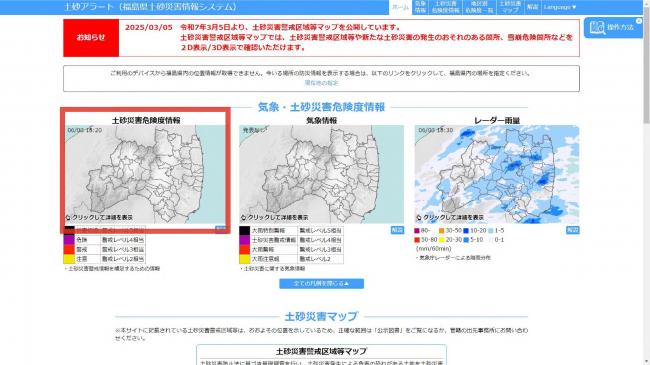Click the 2025/03/05 notice date
Image resolution: width=650 pixels, height=365 pixels.
(148, 27)
